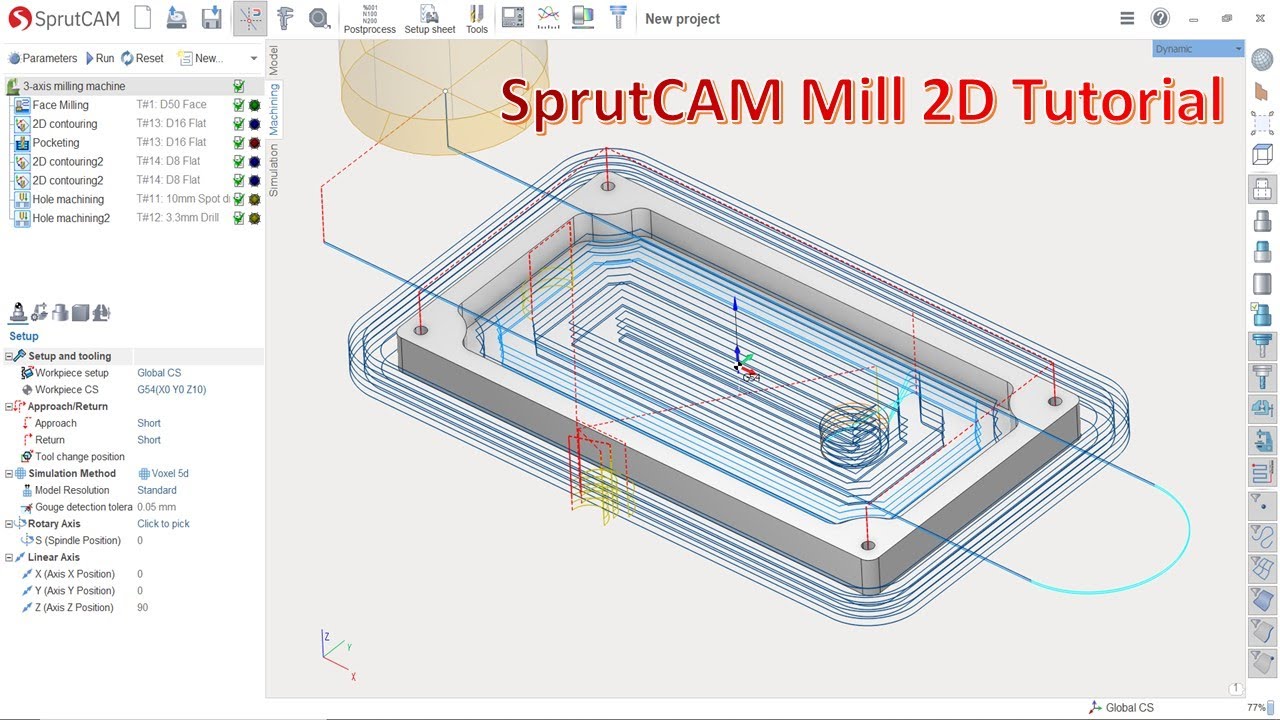Viewport: 1280px width, 720px height.
Task: Save the project with the floppy disk icon
Action: pyautogui.click(x=211, y=18)
